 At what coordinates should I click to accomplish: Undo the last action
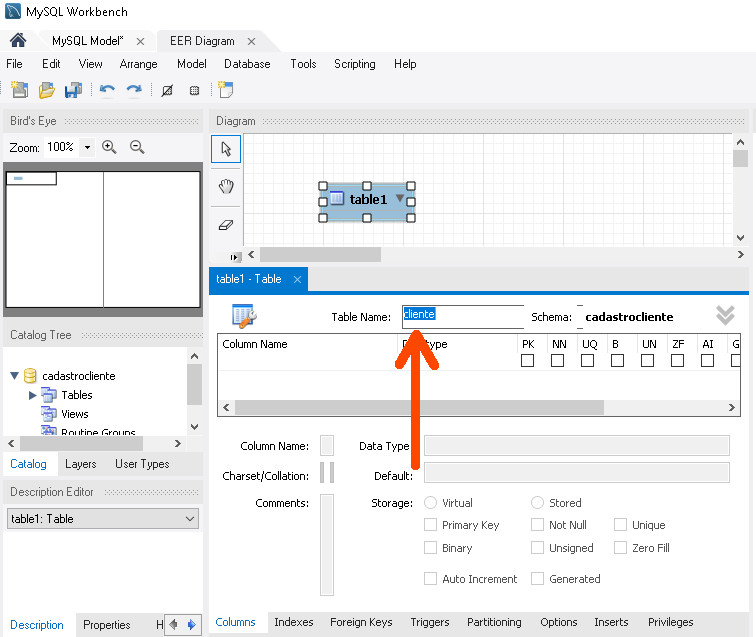coord(107,90)
